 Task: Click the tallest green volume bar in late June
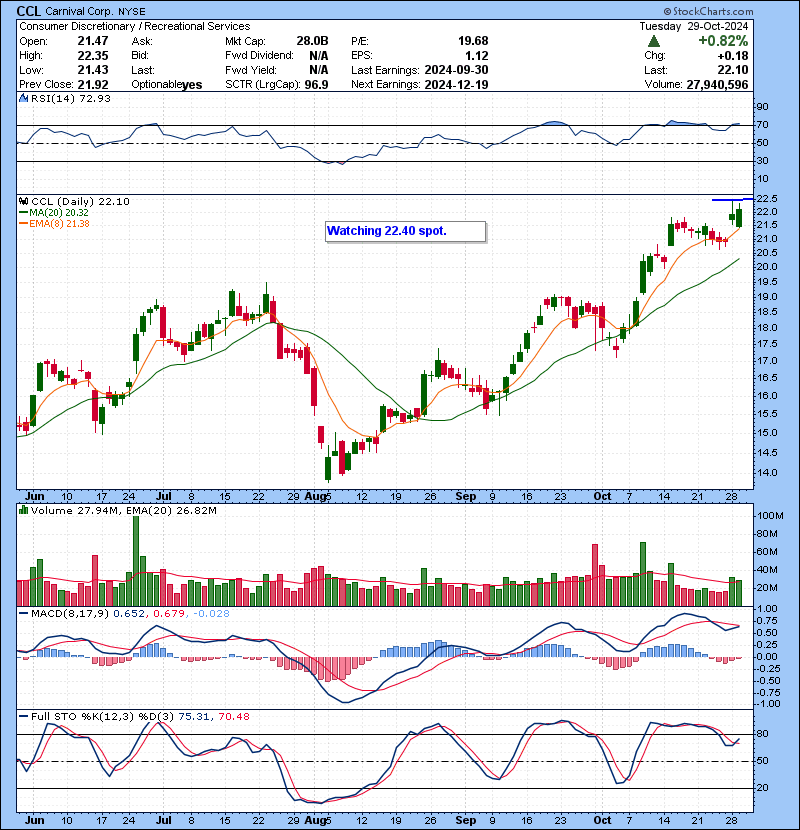pos(136,561)
